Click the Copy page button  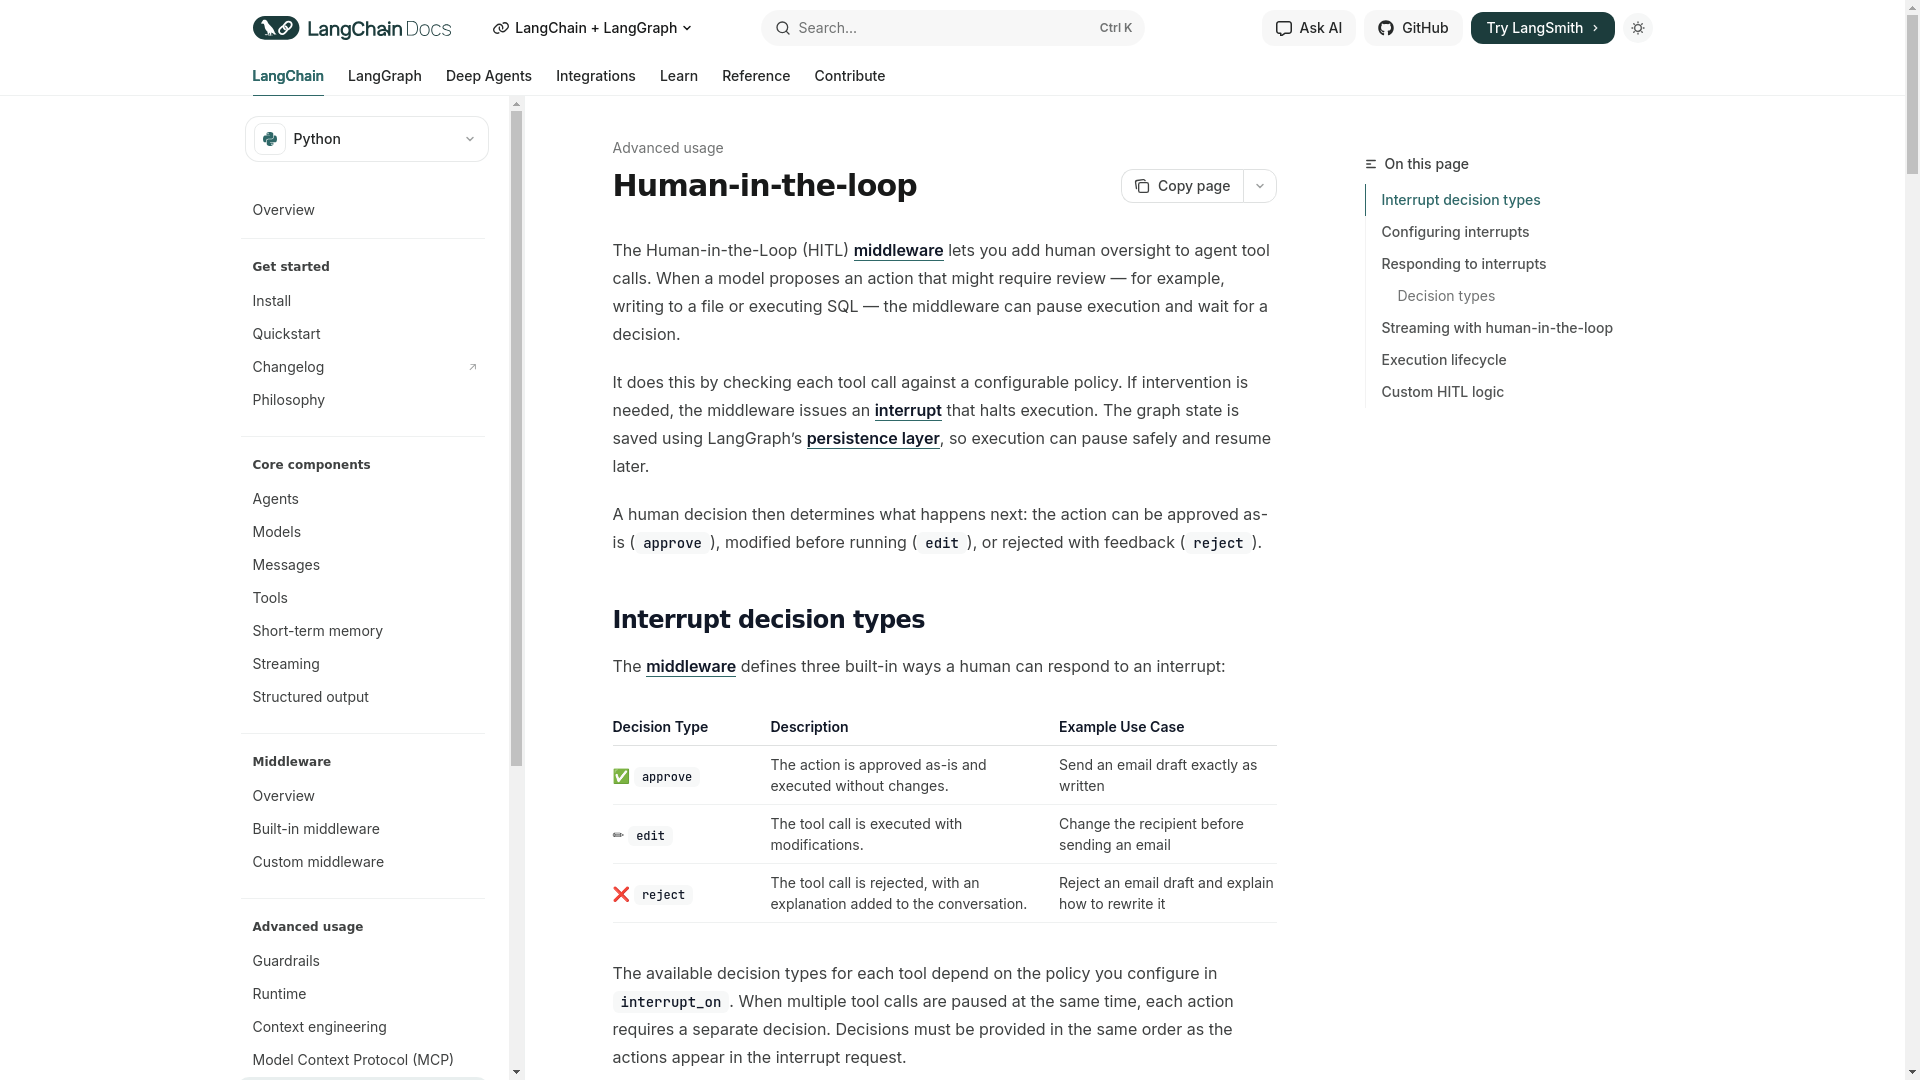pos(1182,186)
